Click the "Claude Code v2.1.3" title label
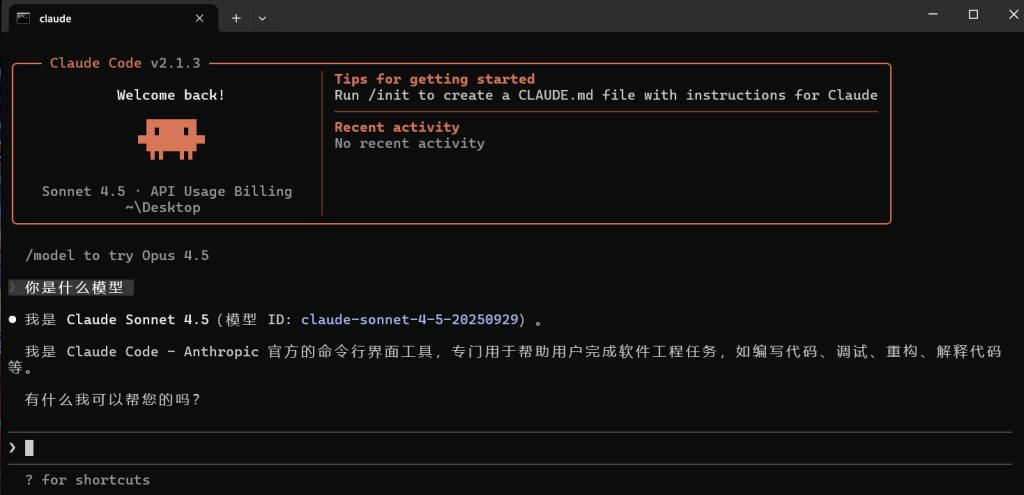Viewport: 1024px width, 495px height. coord(125,63)
